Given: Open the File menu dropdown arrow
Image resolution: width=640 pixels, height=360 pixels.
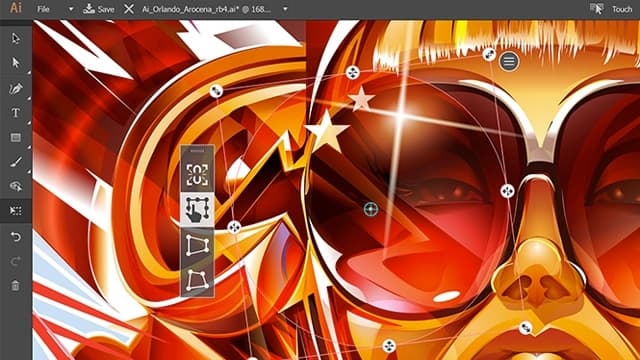Looking at the screenshot, I should pyautogui.click(x=71, y=9).
